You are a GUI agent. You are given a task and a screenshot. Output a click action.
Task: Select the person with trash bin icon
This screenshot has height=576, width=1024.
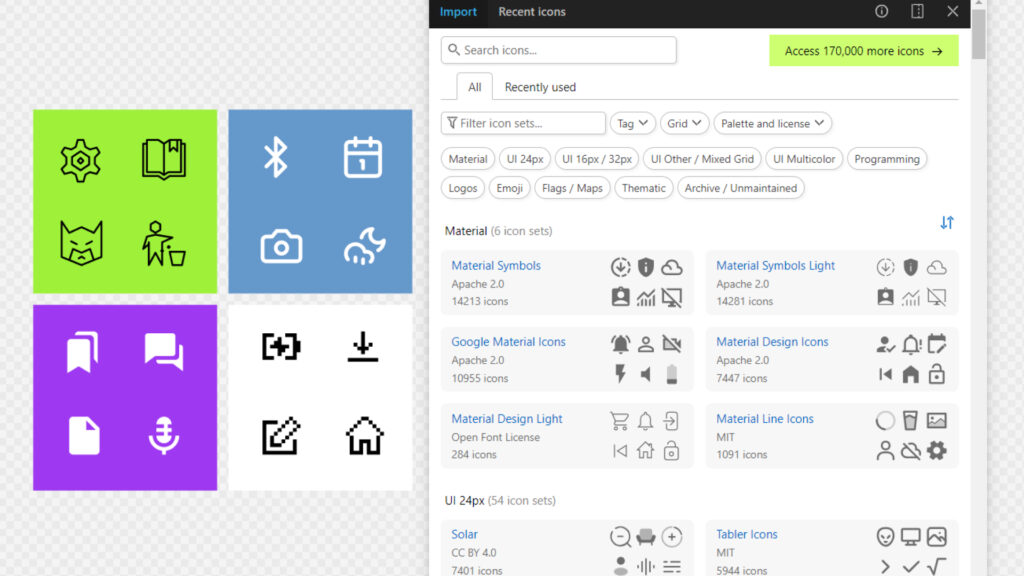(164, 244)
